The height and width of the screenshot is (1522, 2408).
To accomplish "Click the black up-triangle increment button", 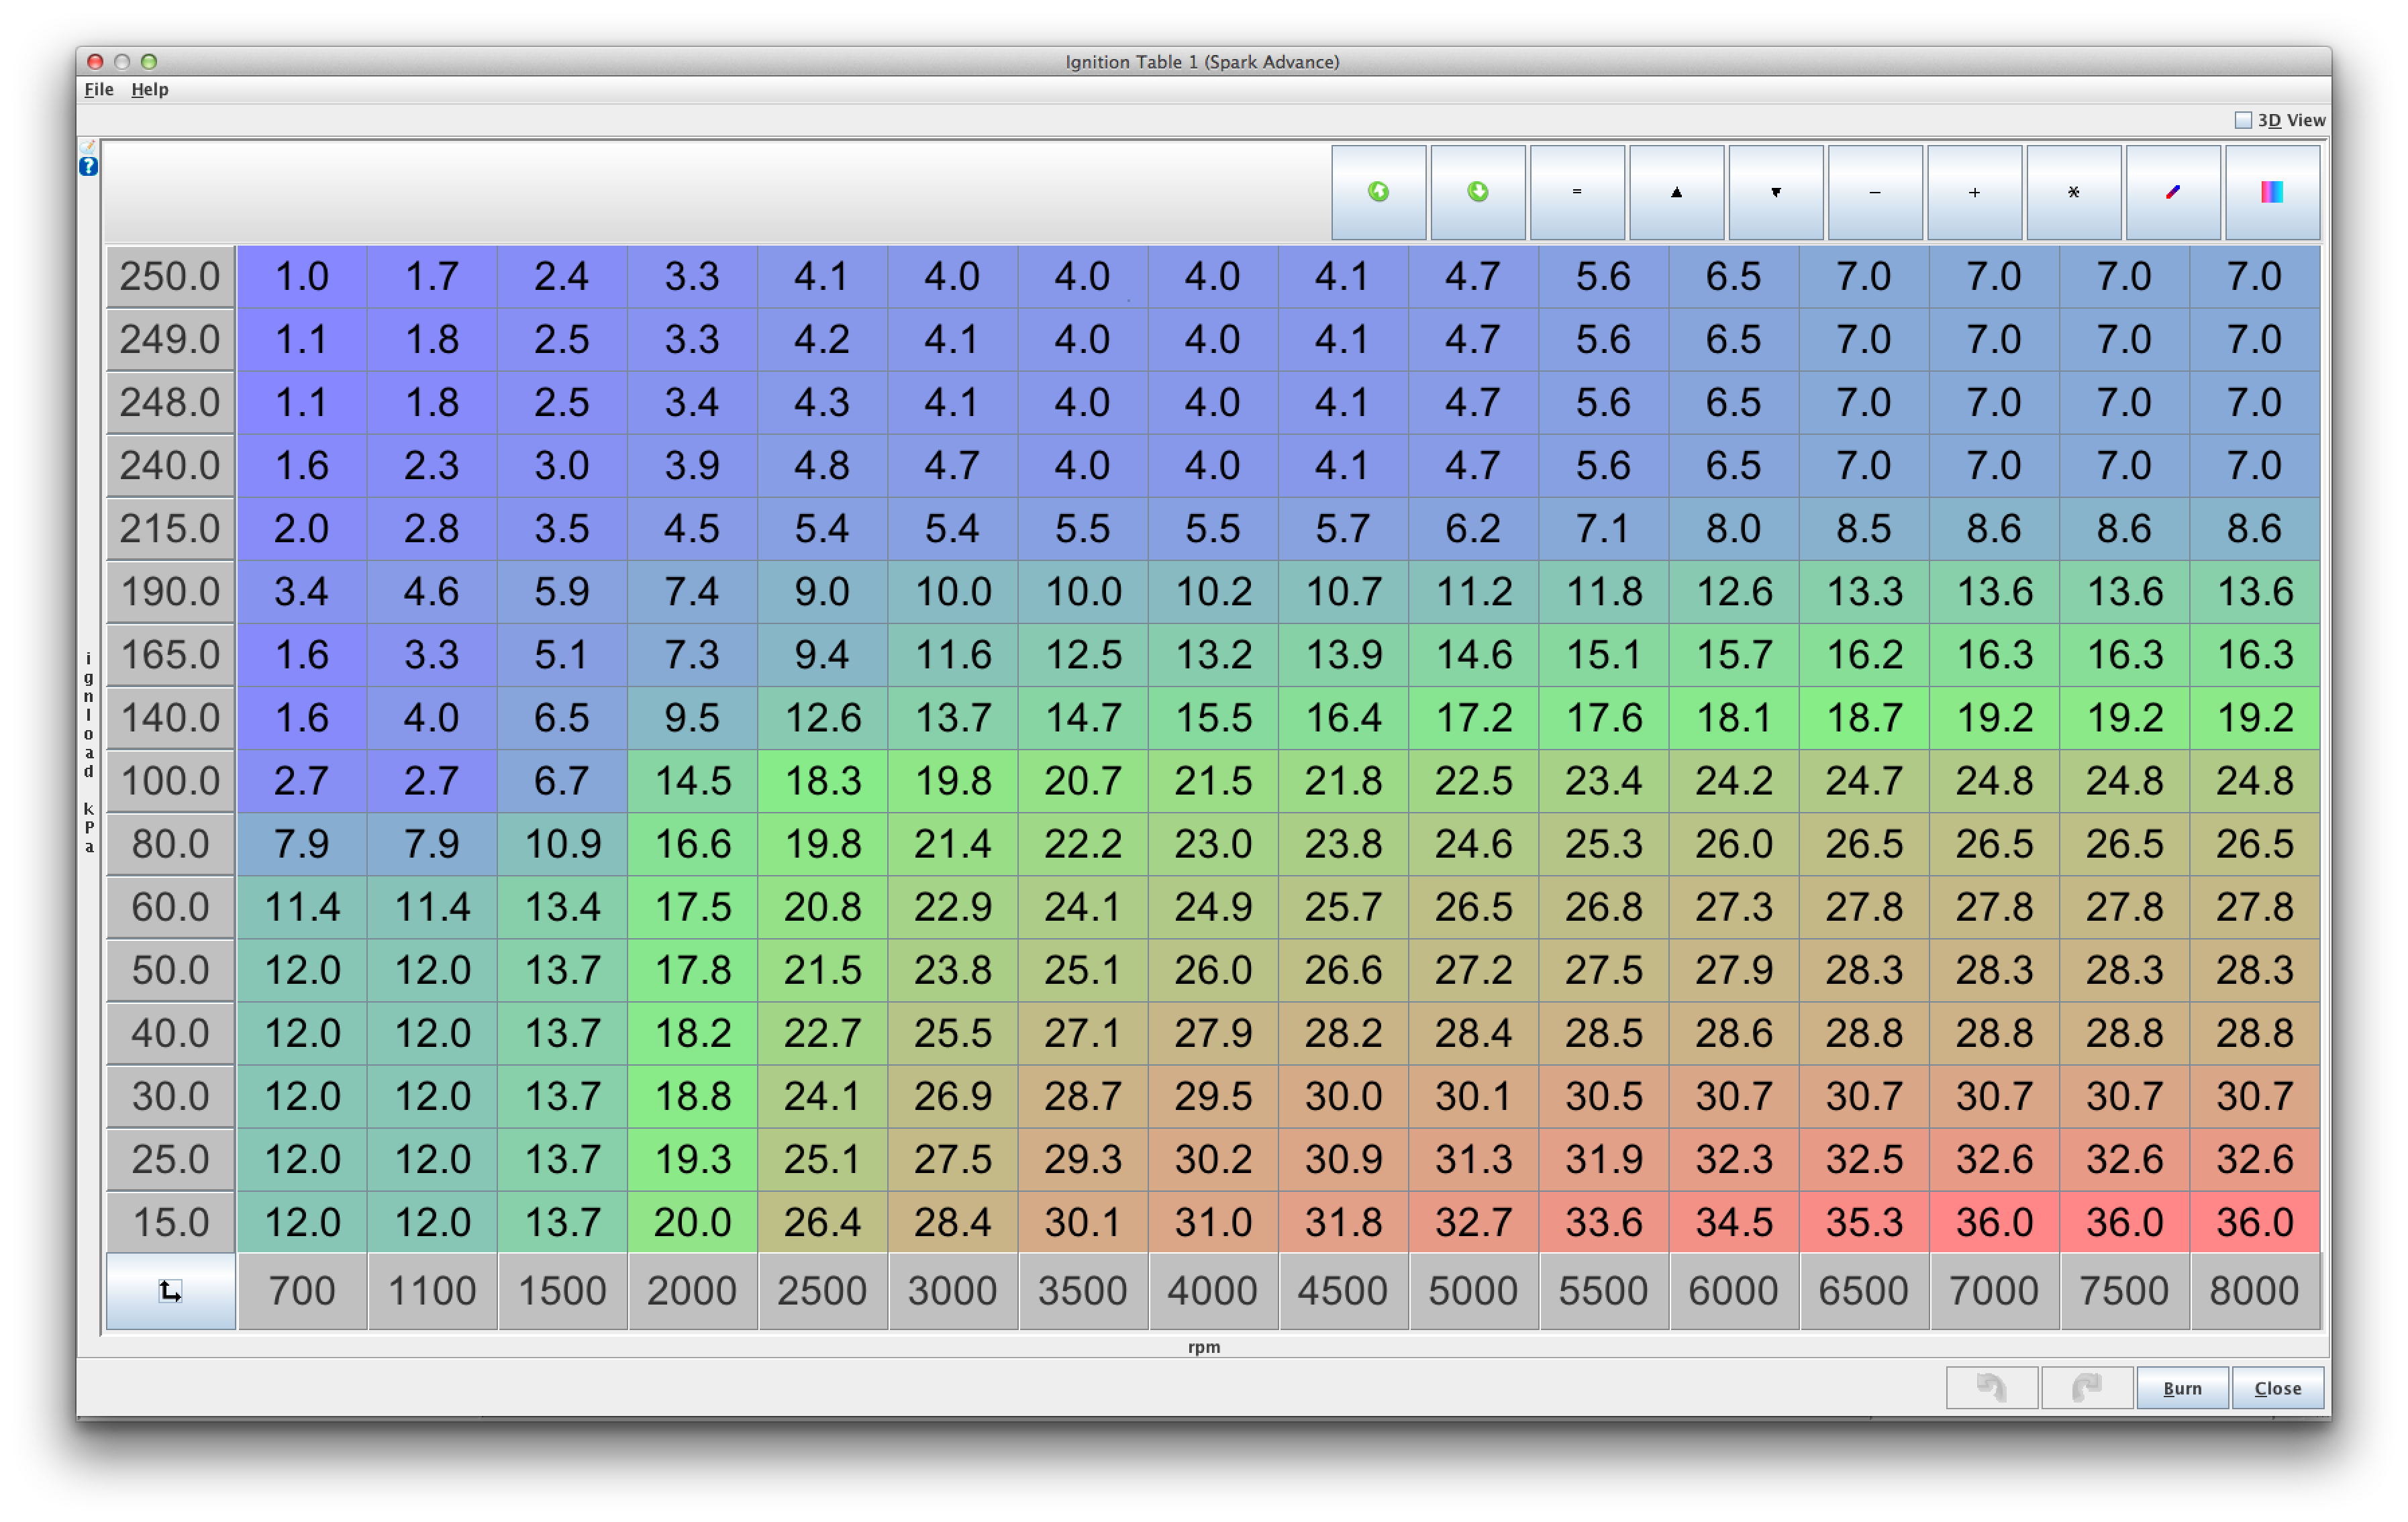I will pyautogui.click(x=1676, y=192).
